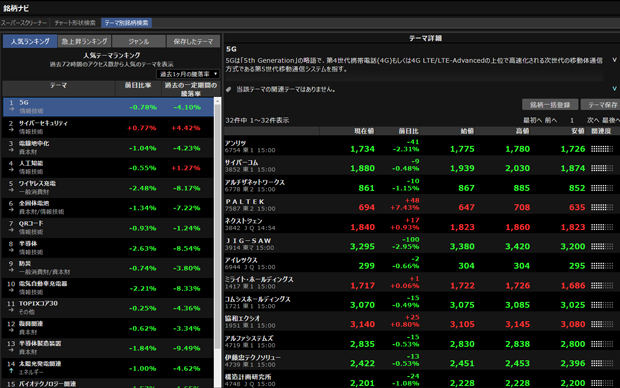Click the theme list scrollbar thumb

point(217,227)
